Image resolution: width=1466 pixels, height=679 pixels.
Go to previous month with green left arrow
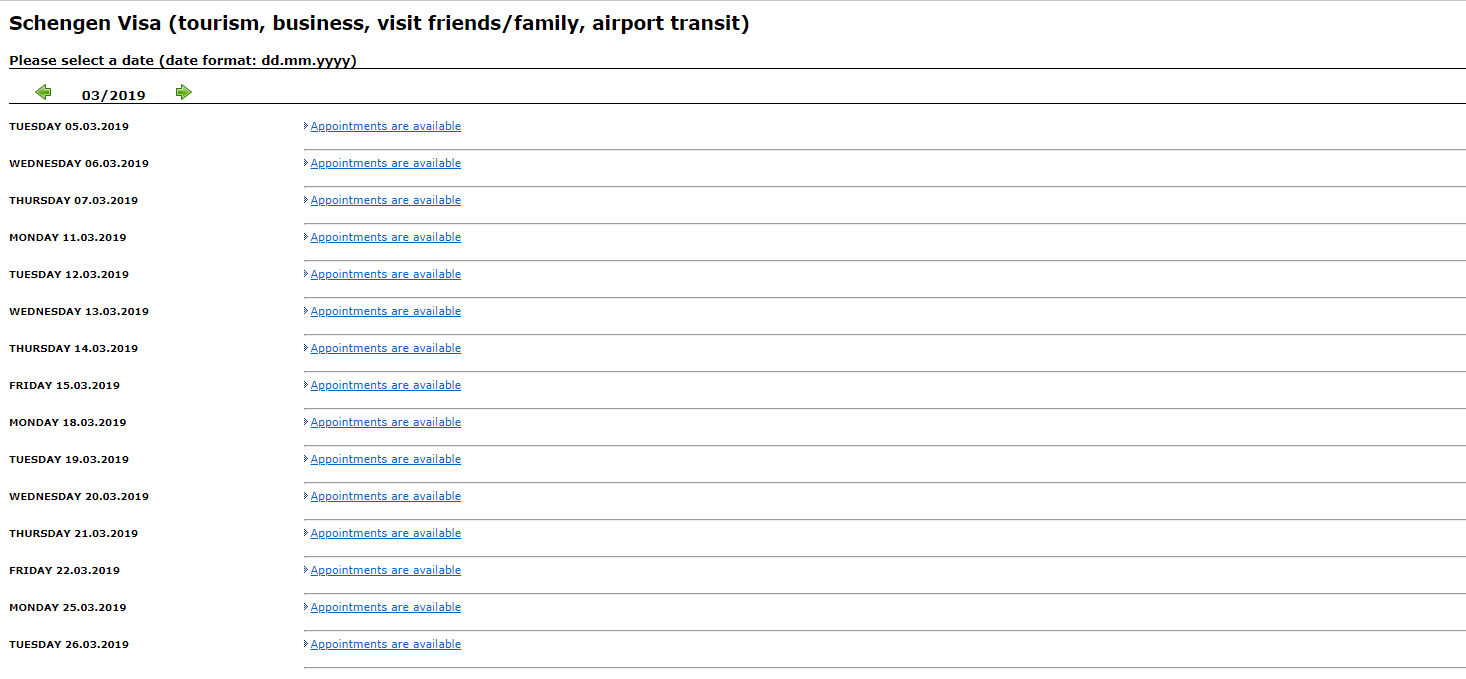click(x=43, y=92)
